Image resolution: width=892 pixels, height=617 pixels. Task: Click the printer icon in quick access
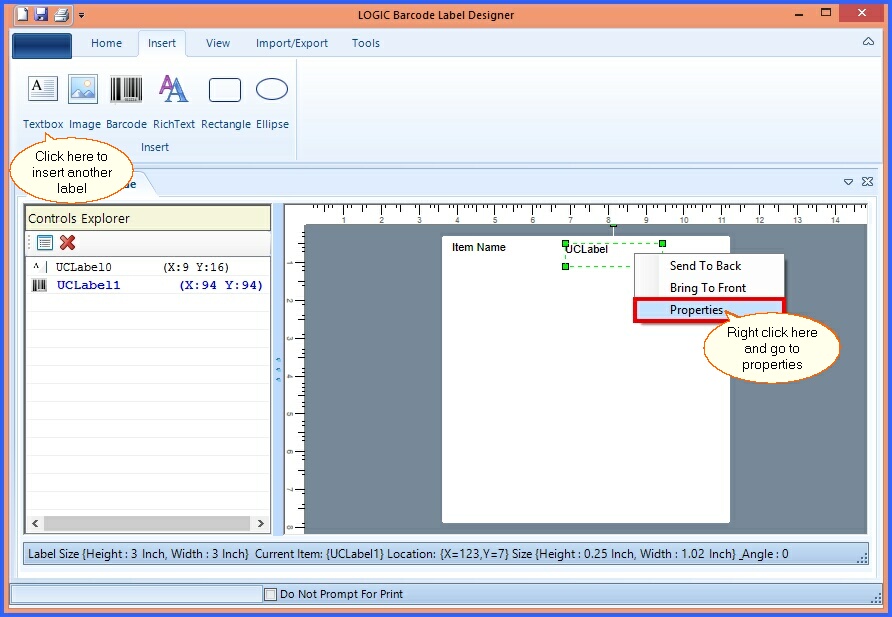pos(61,14)
